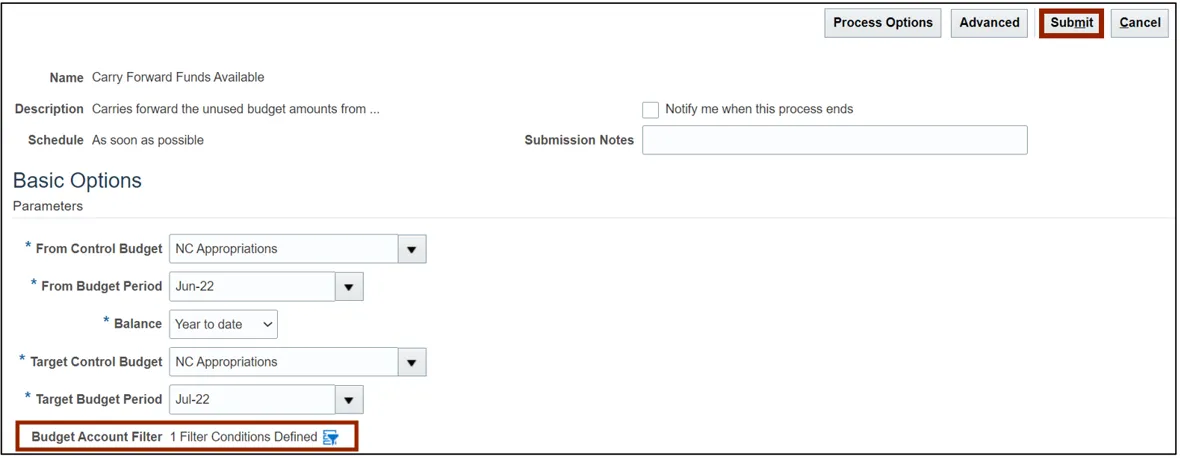
Task: Select the Target Control Budget text field
Action: (284, 362)
